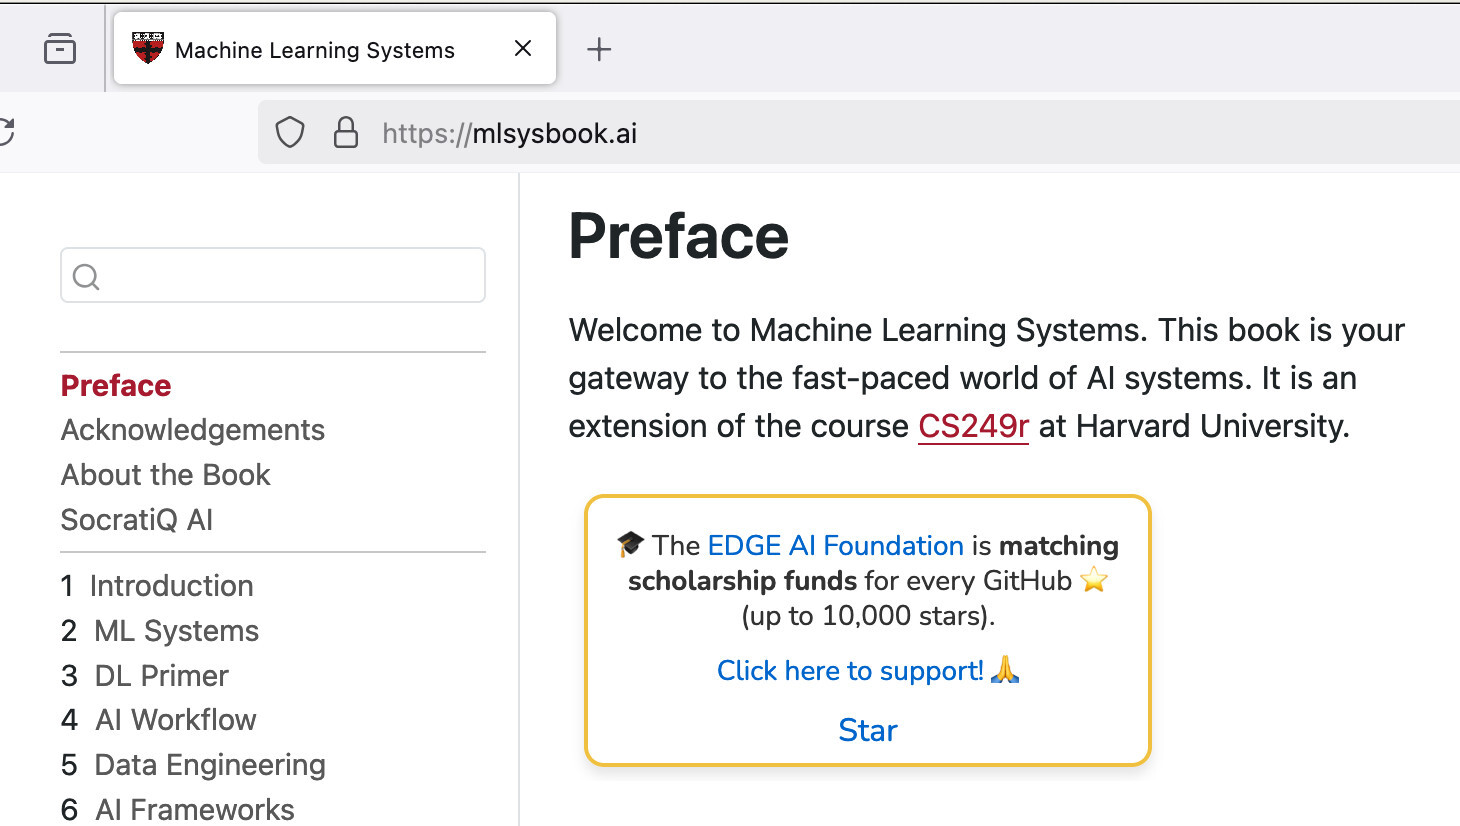Click the tracking protection shield icon
The image size is (1460, 826).
(290, 133)
